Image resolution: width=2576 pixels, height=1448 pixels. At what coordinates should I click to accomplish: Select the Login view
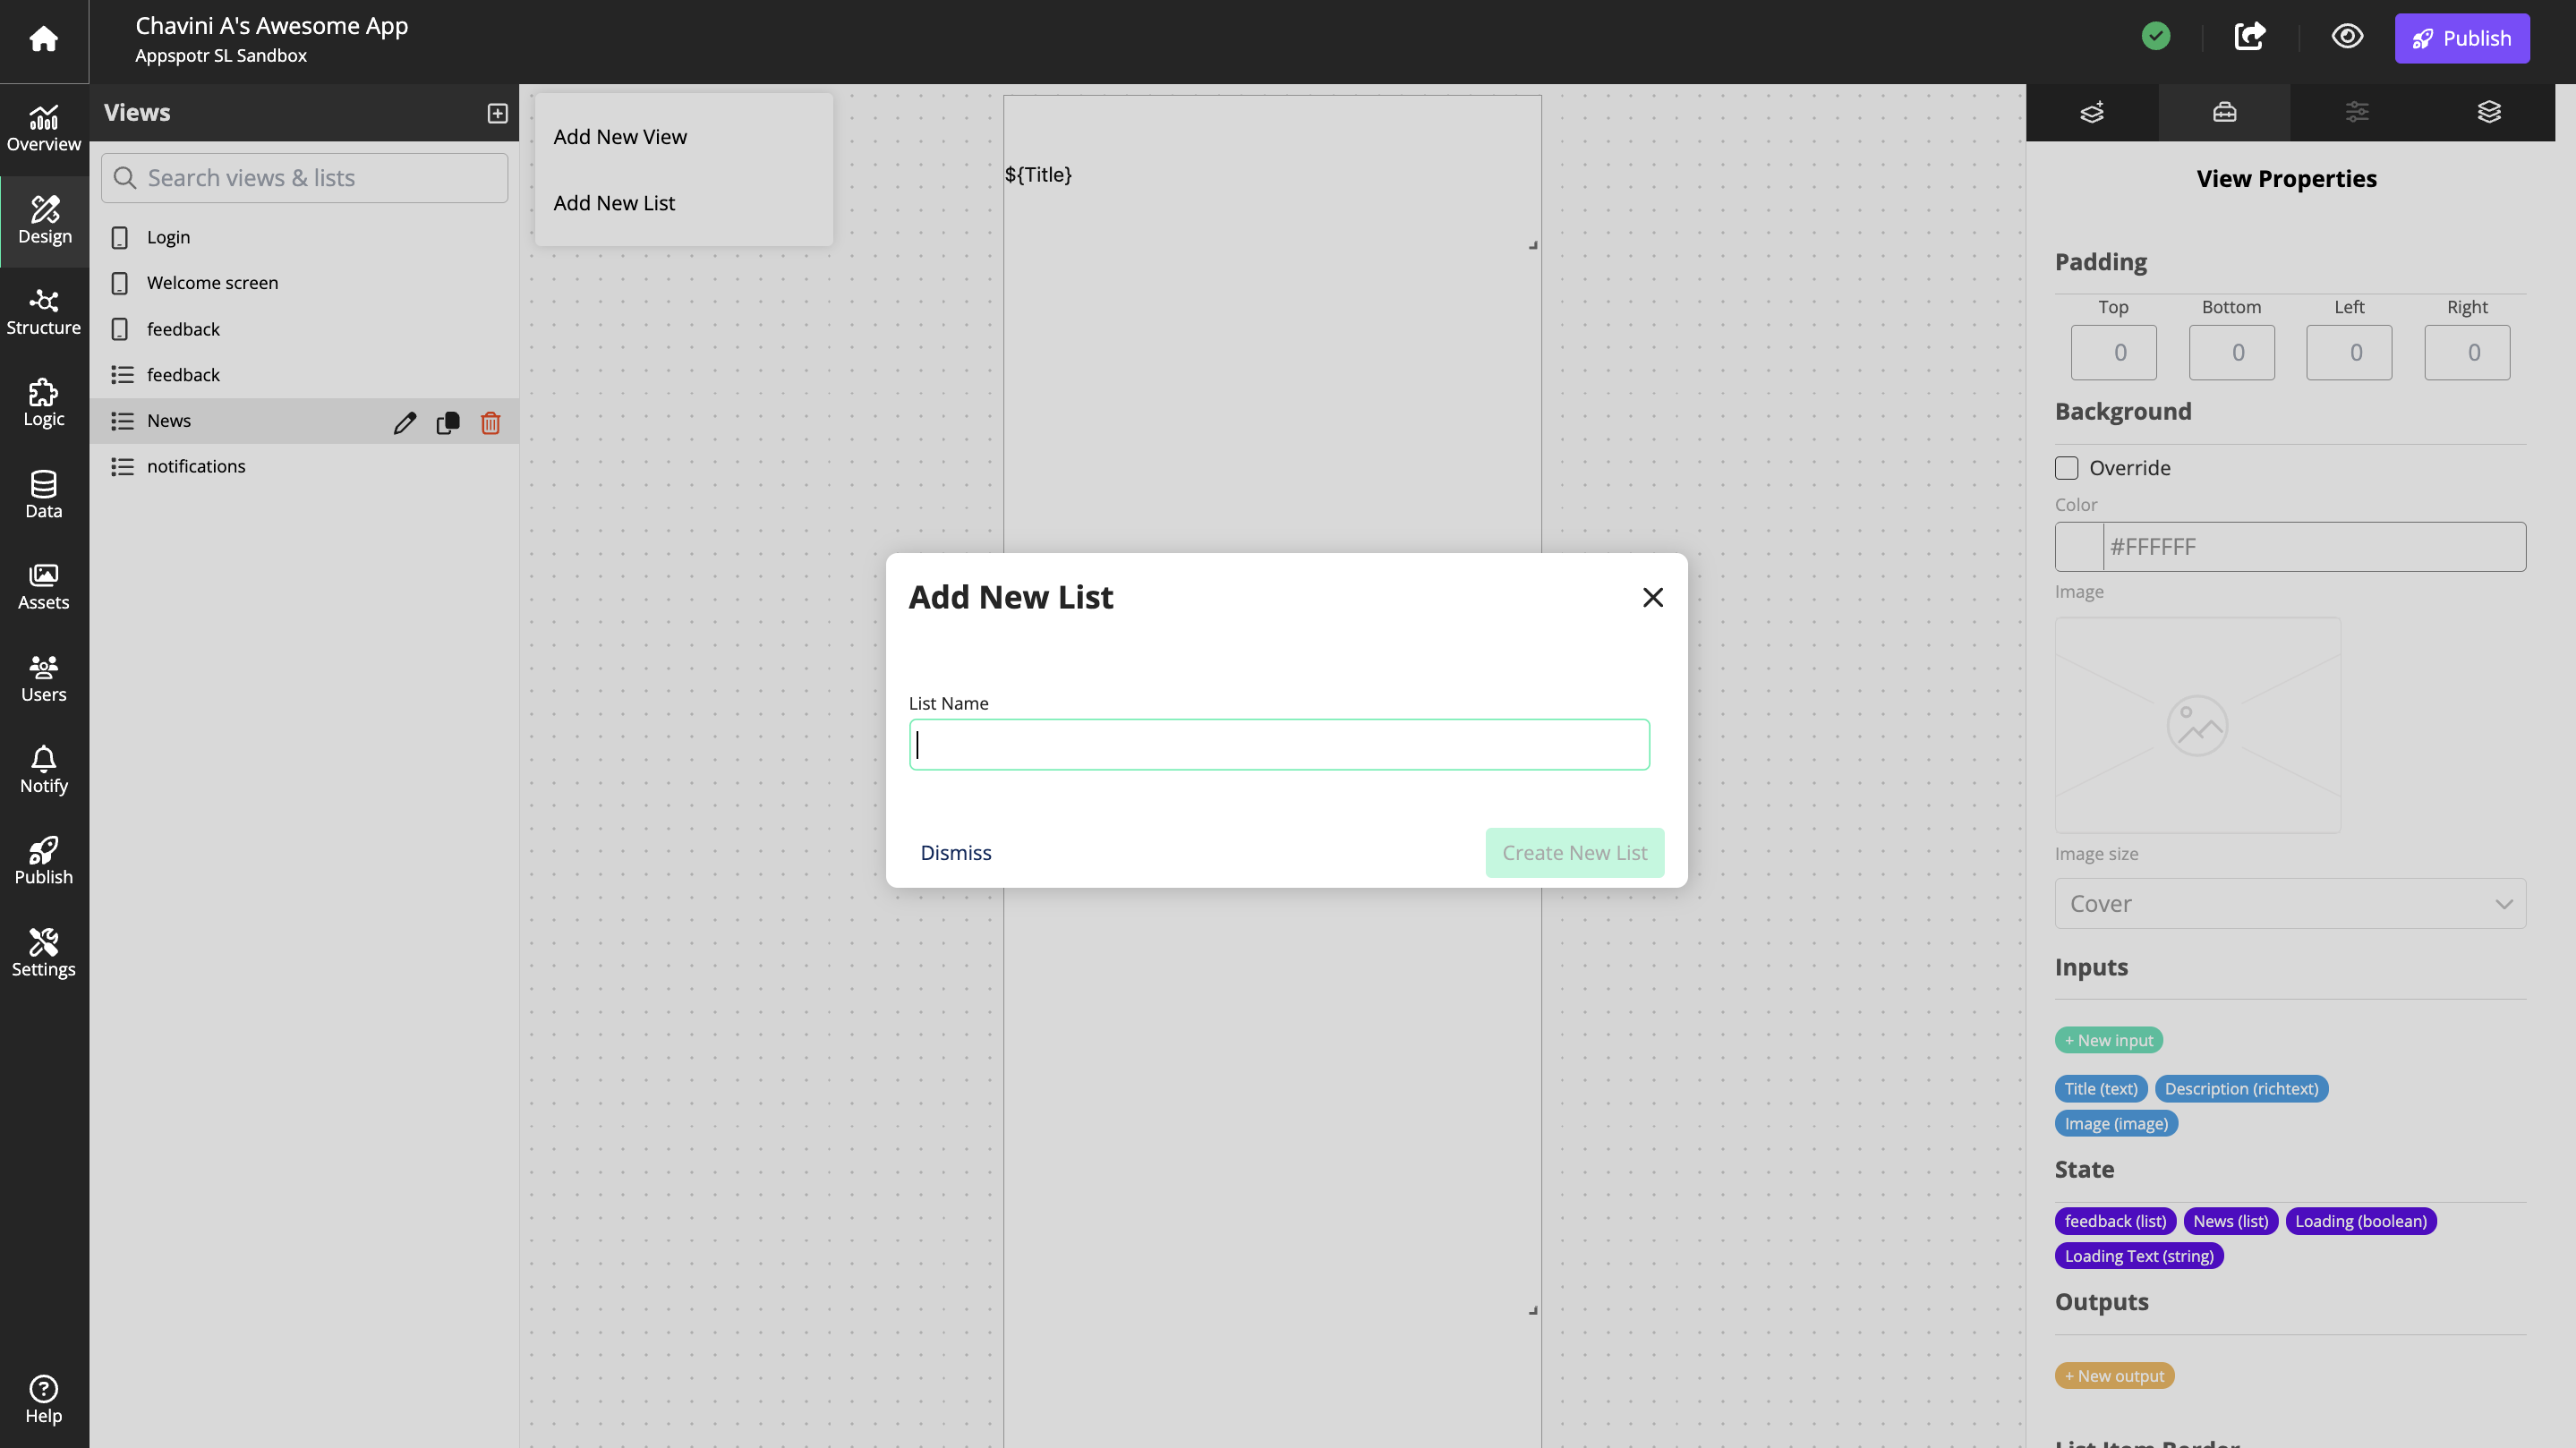click(304, 237)
